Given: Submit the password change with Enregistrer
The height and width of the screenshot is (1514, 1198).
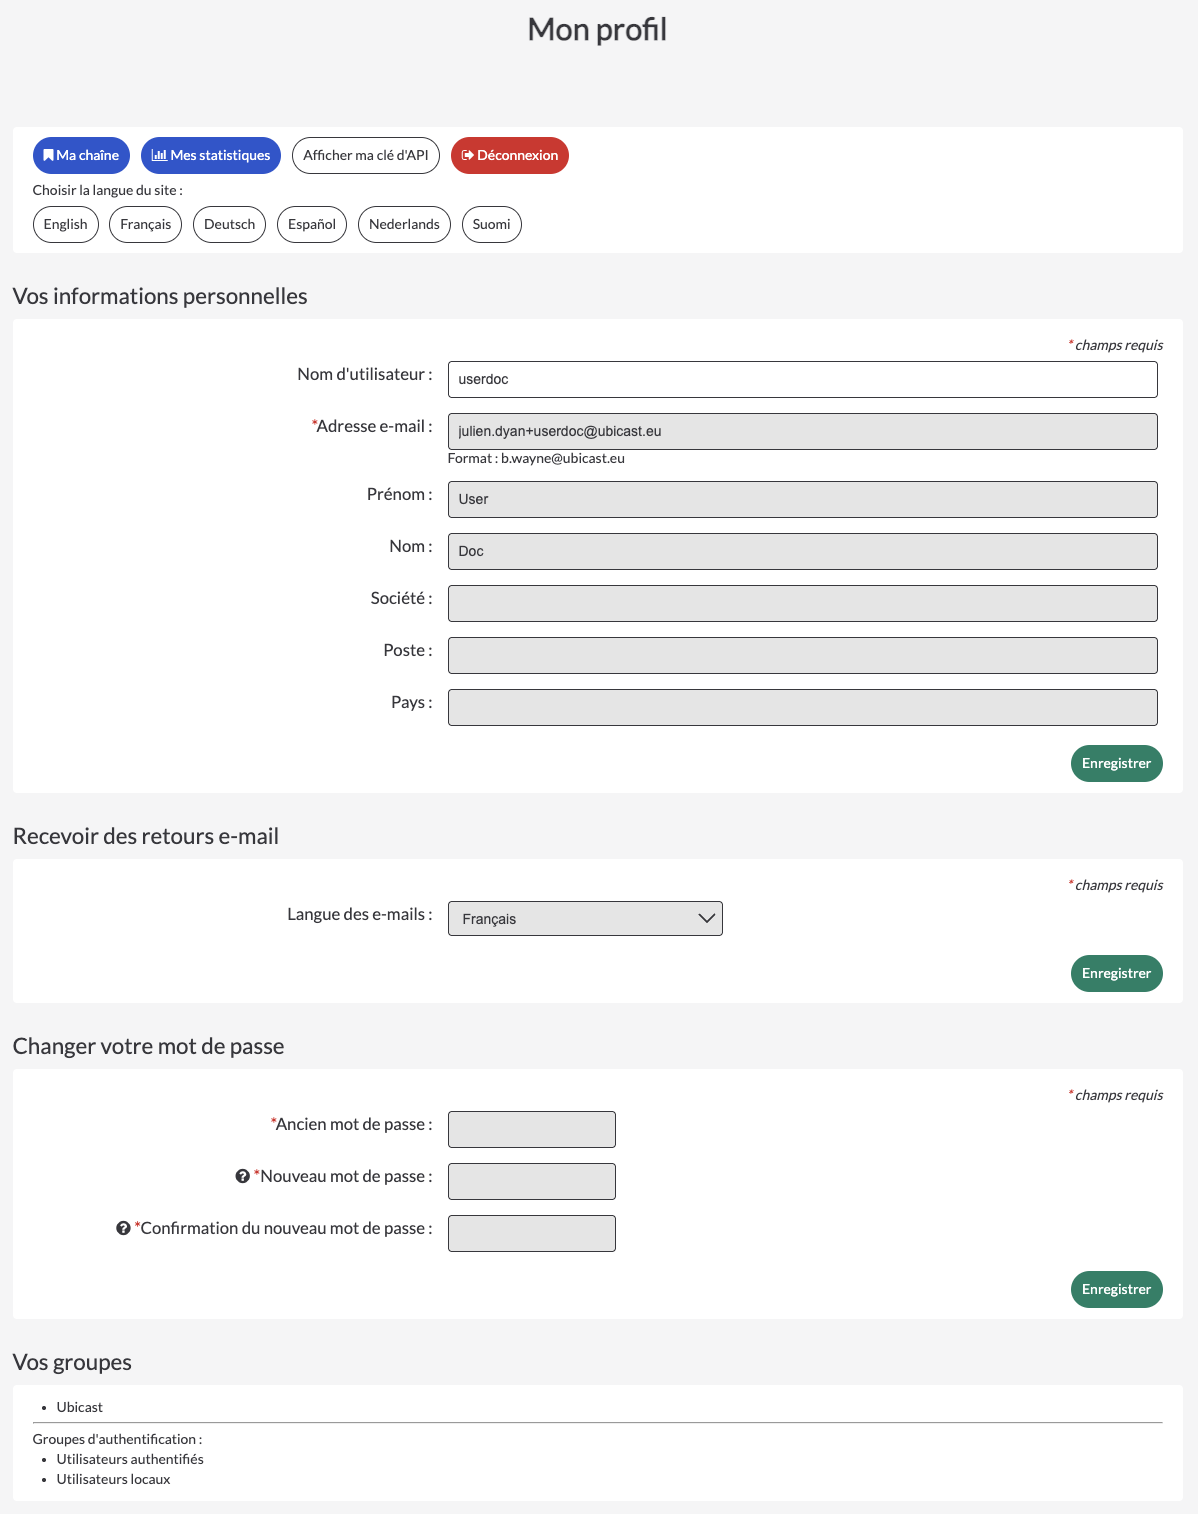Looking at the screenshot, I should tap(1117, 1289).
